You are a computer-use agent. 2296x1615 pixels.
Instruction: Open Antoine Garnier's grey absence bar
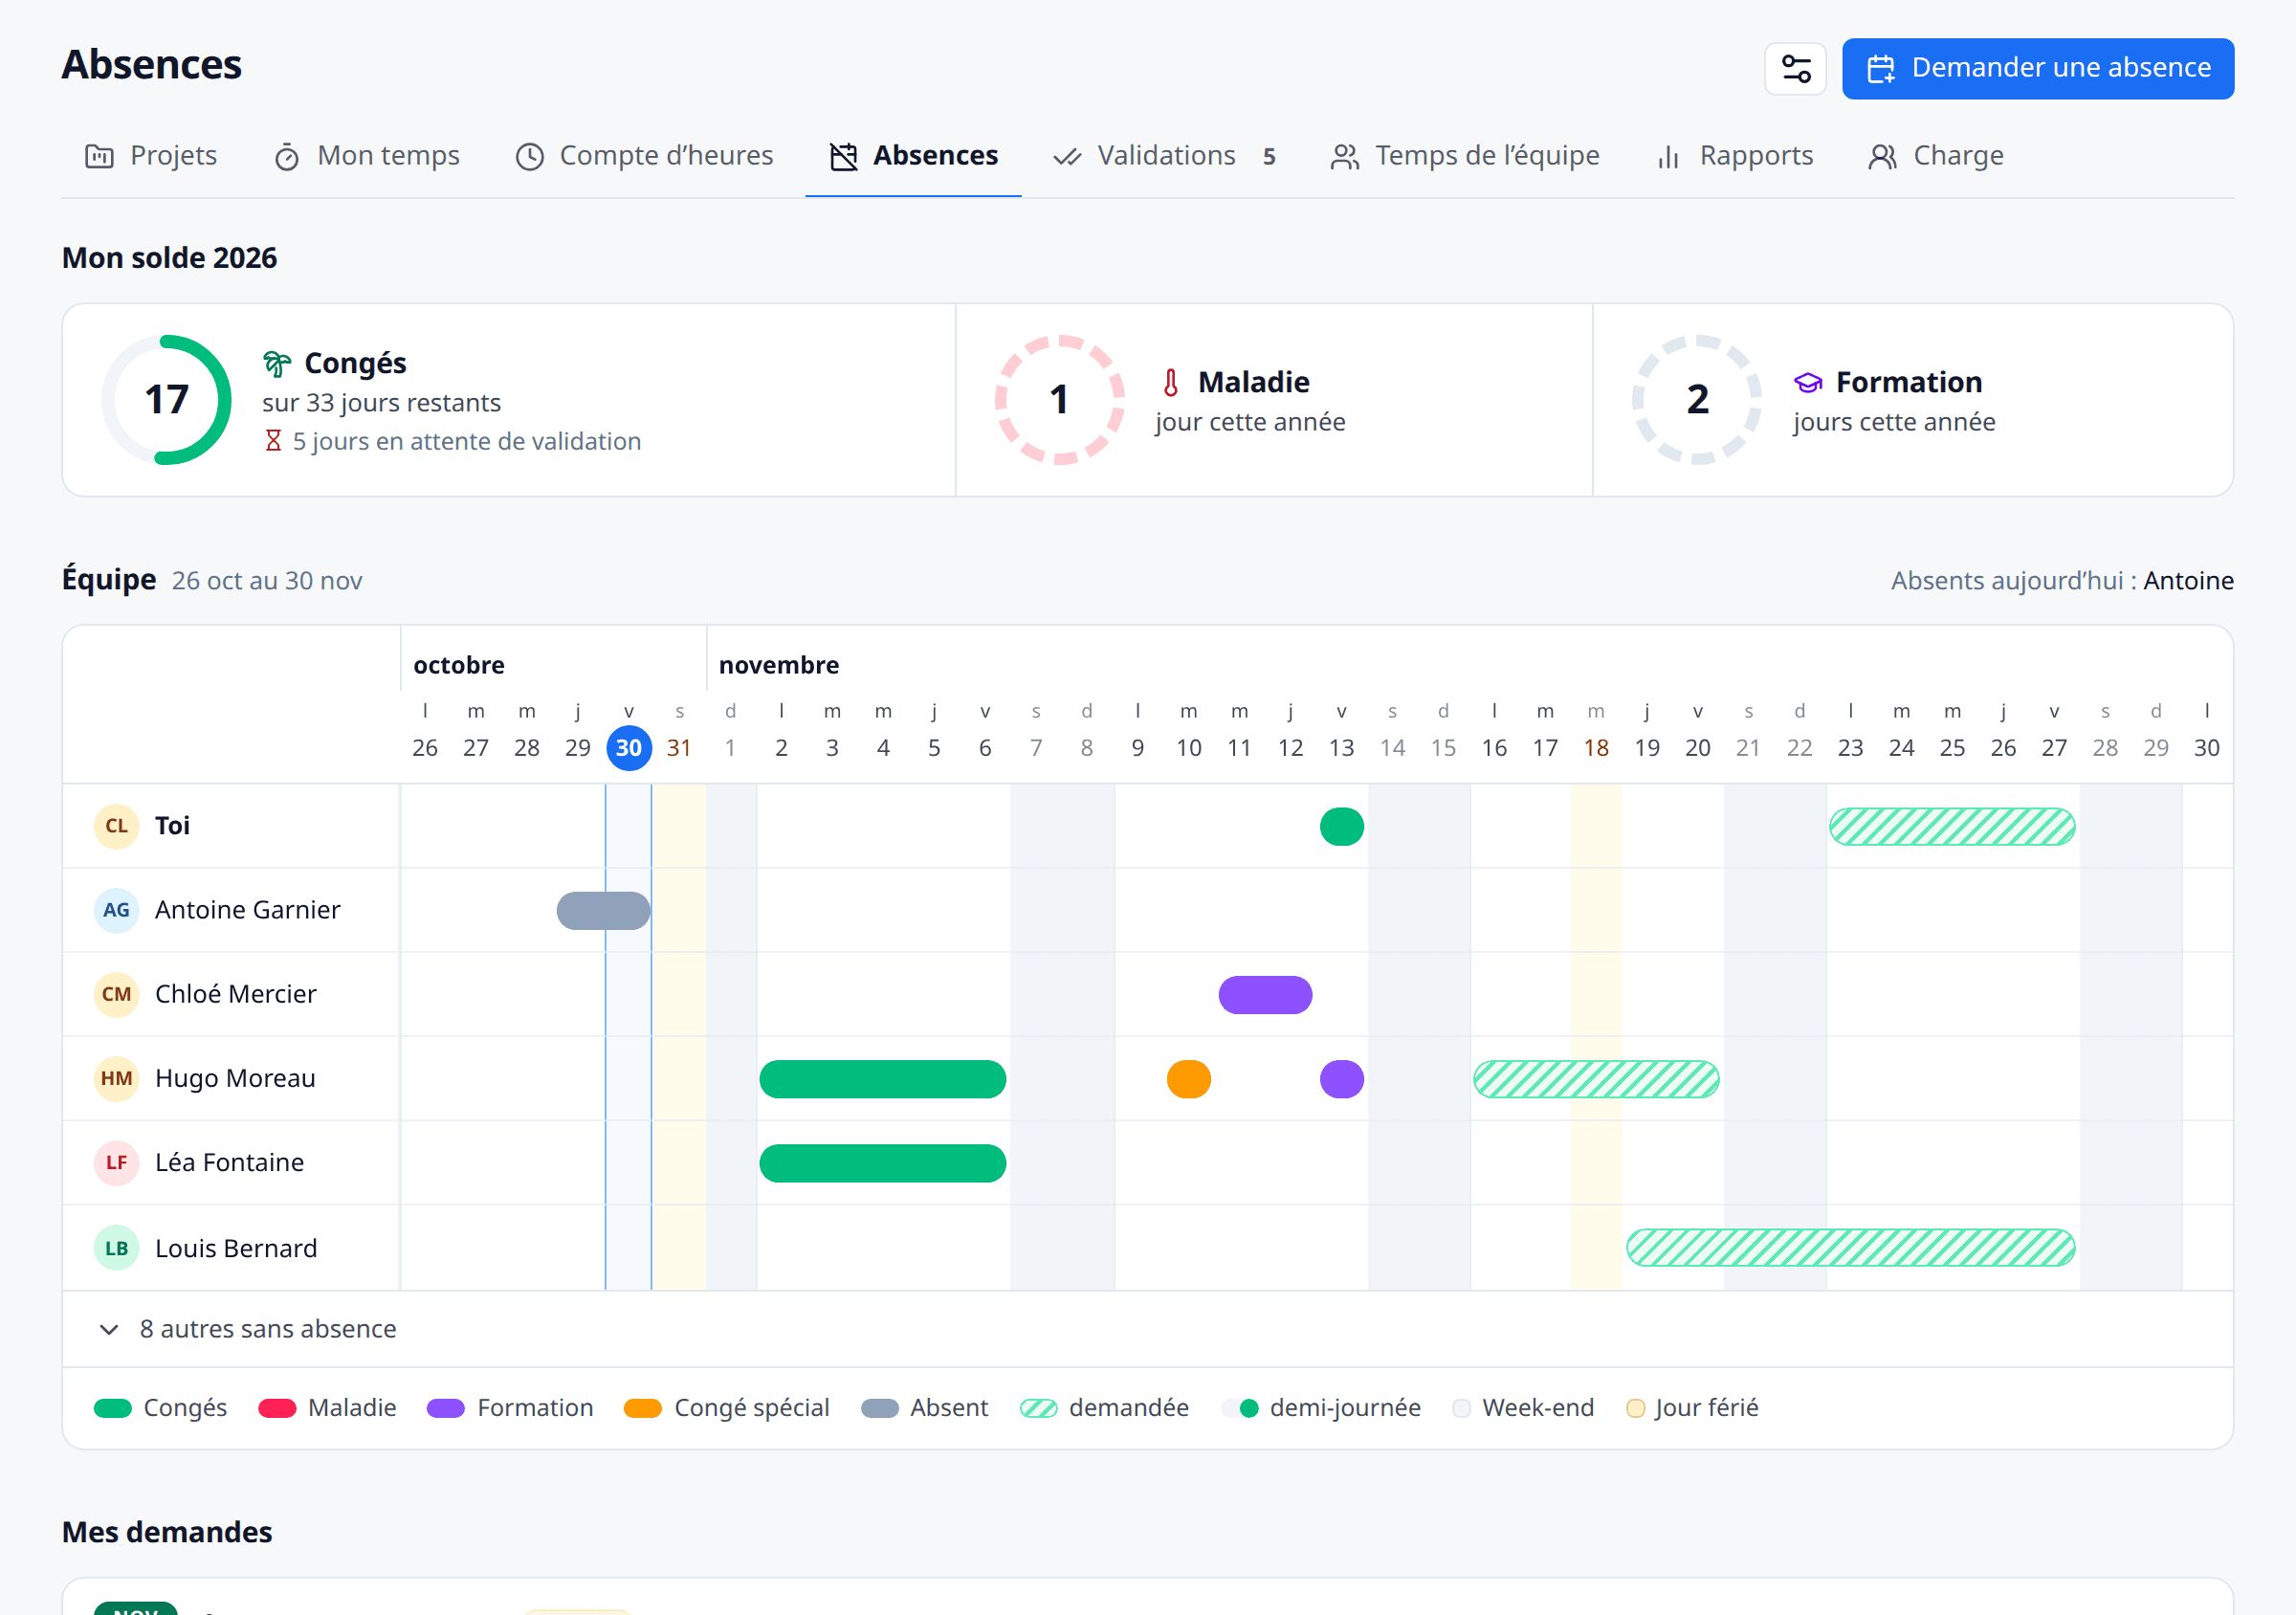tap(604, 911)
